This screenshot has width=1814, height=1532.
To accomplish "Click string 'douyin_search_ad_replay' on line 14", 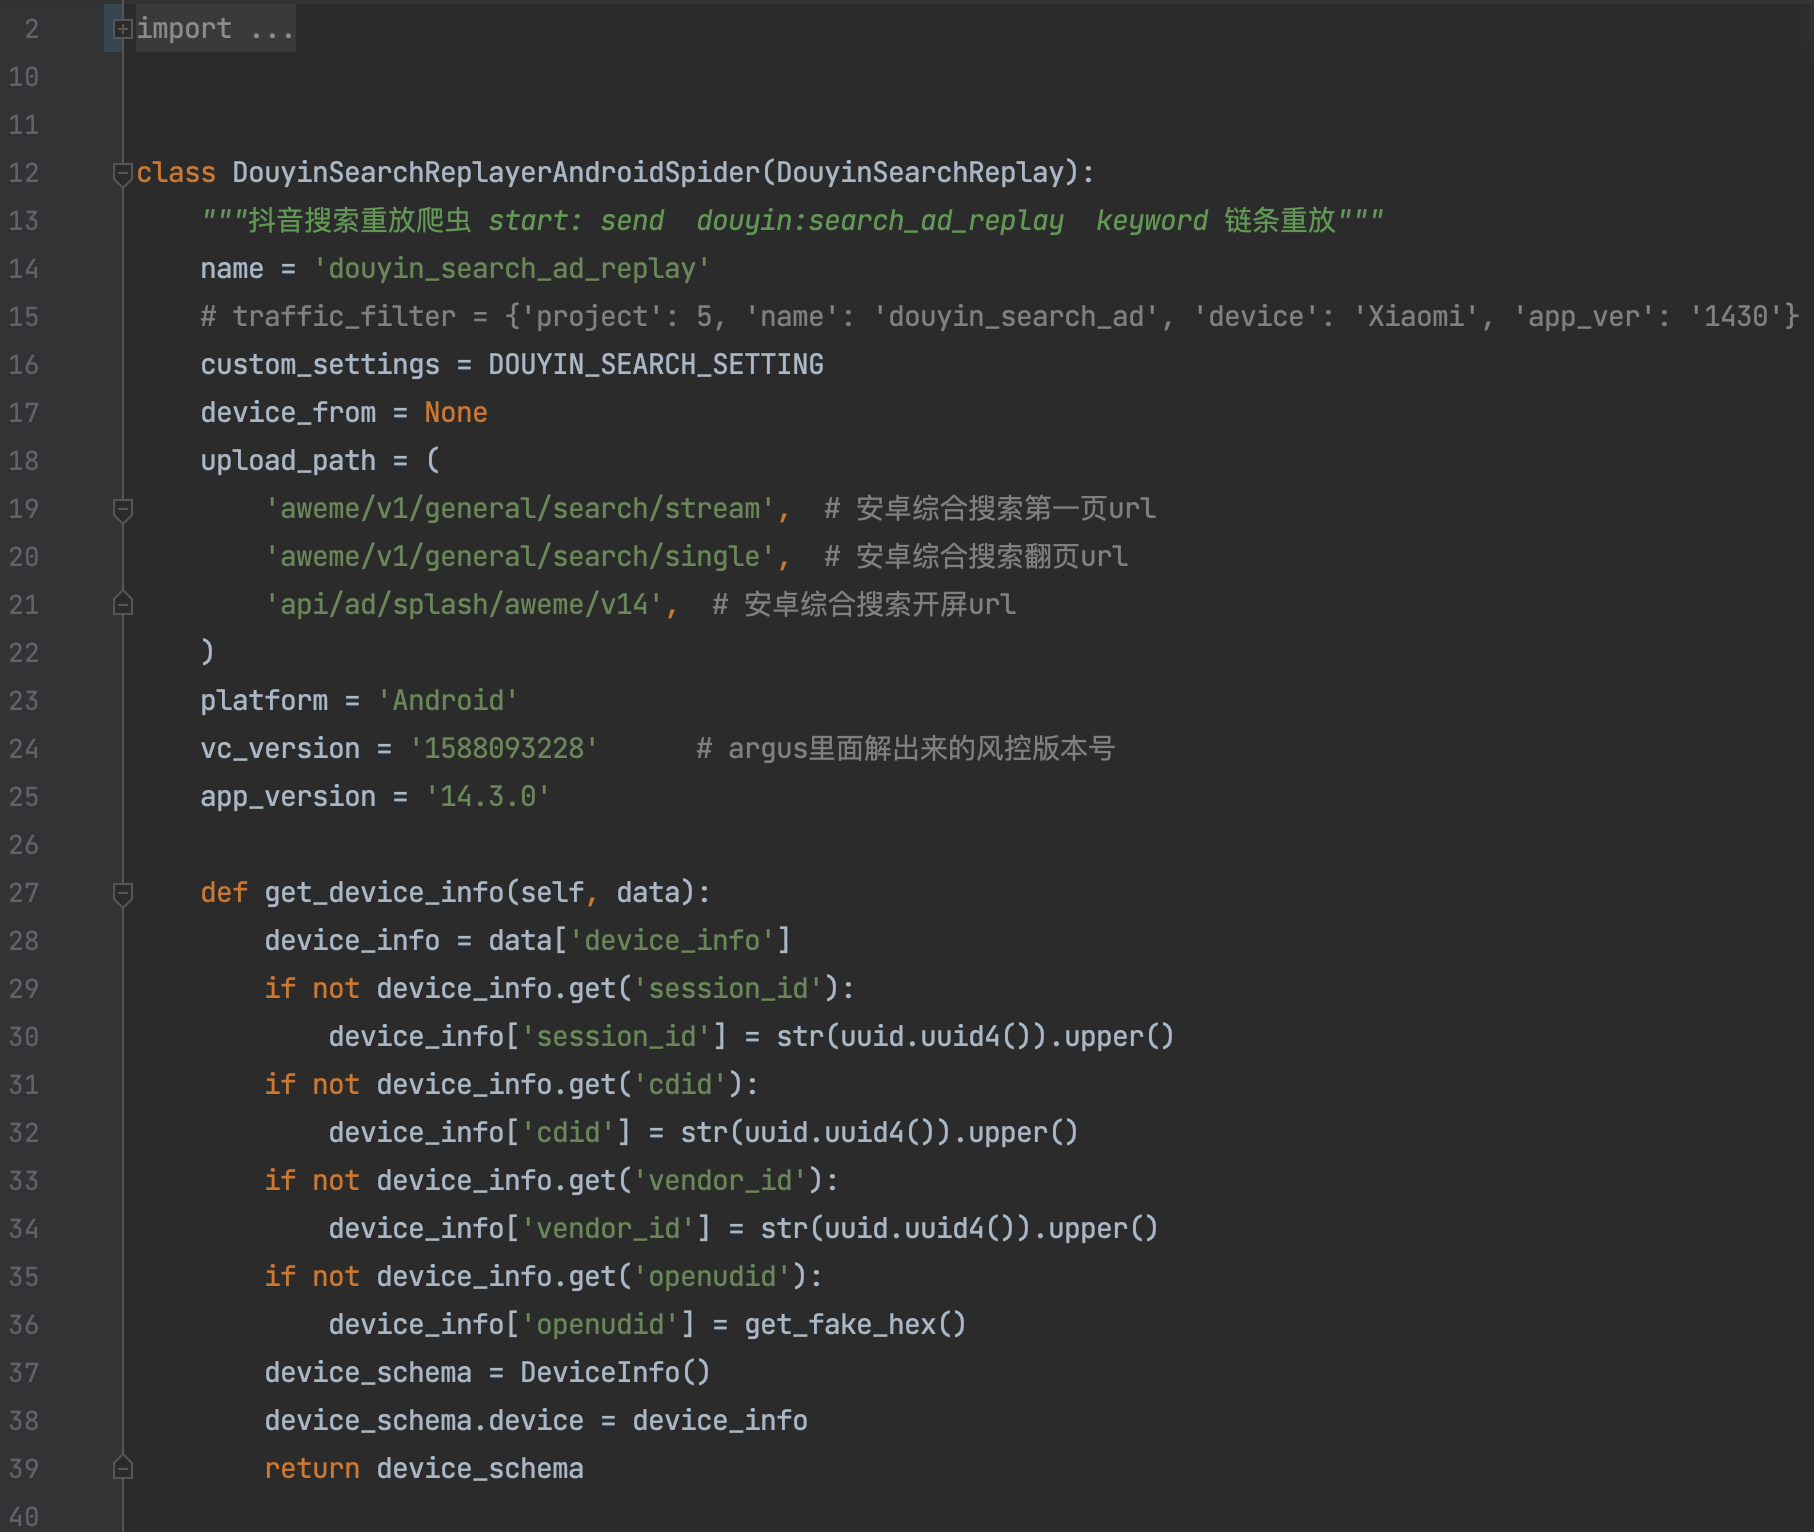I will 511,269.
